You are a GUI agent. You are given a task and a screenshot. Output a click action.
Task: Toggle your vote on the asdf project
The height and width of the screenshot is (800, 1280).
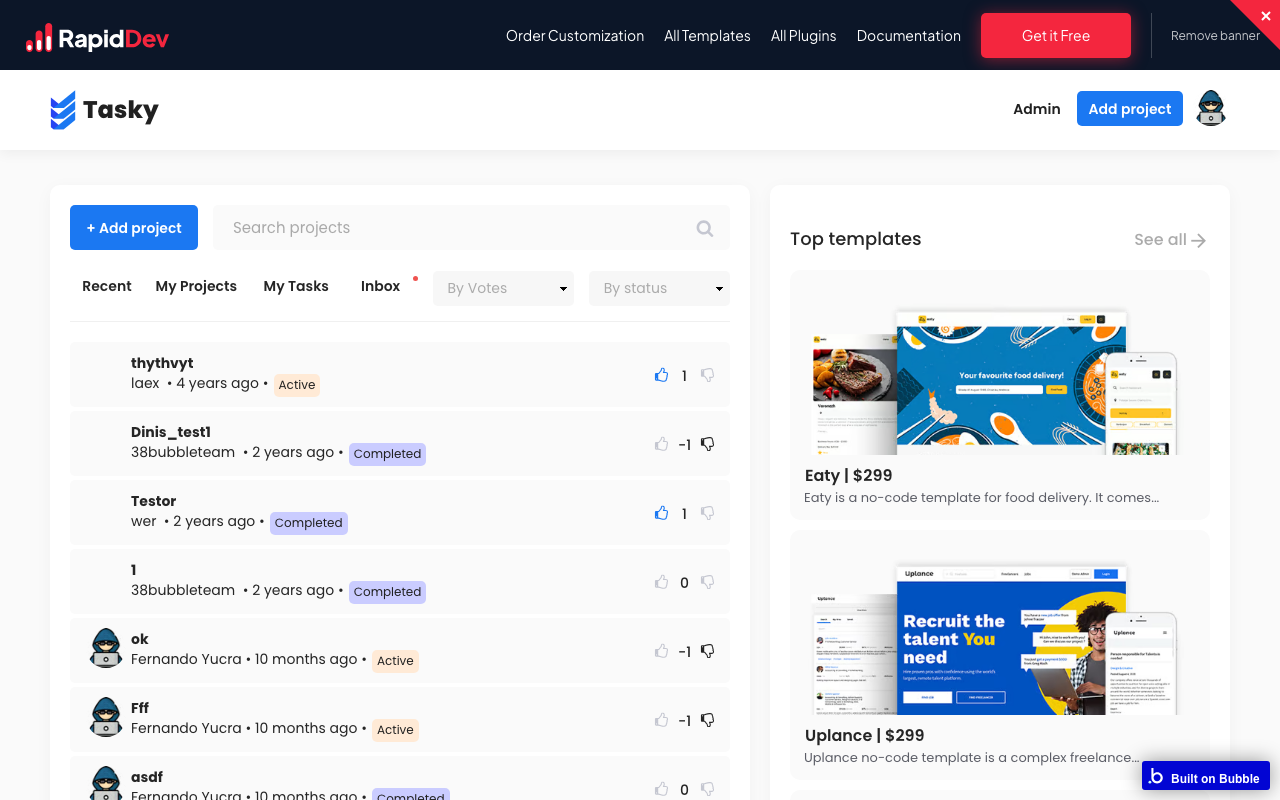(x=661, y=789)
